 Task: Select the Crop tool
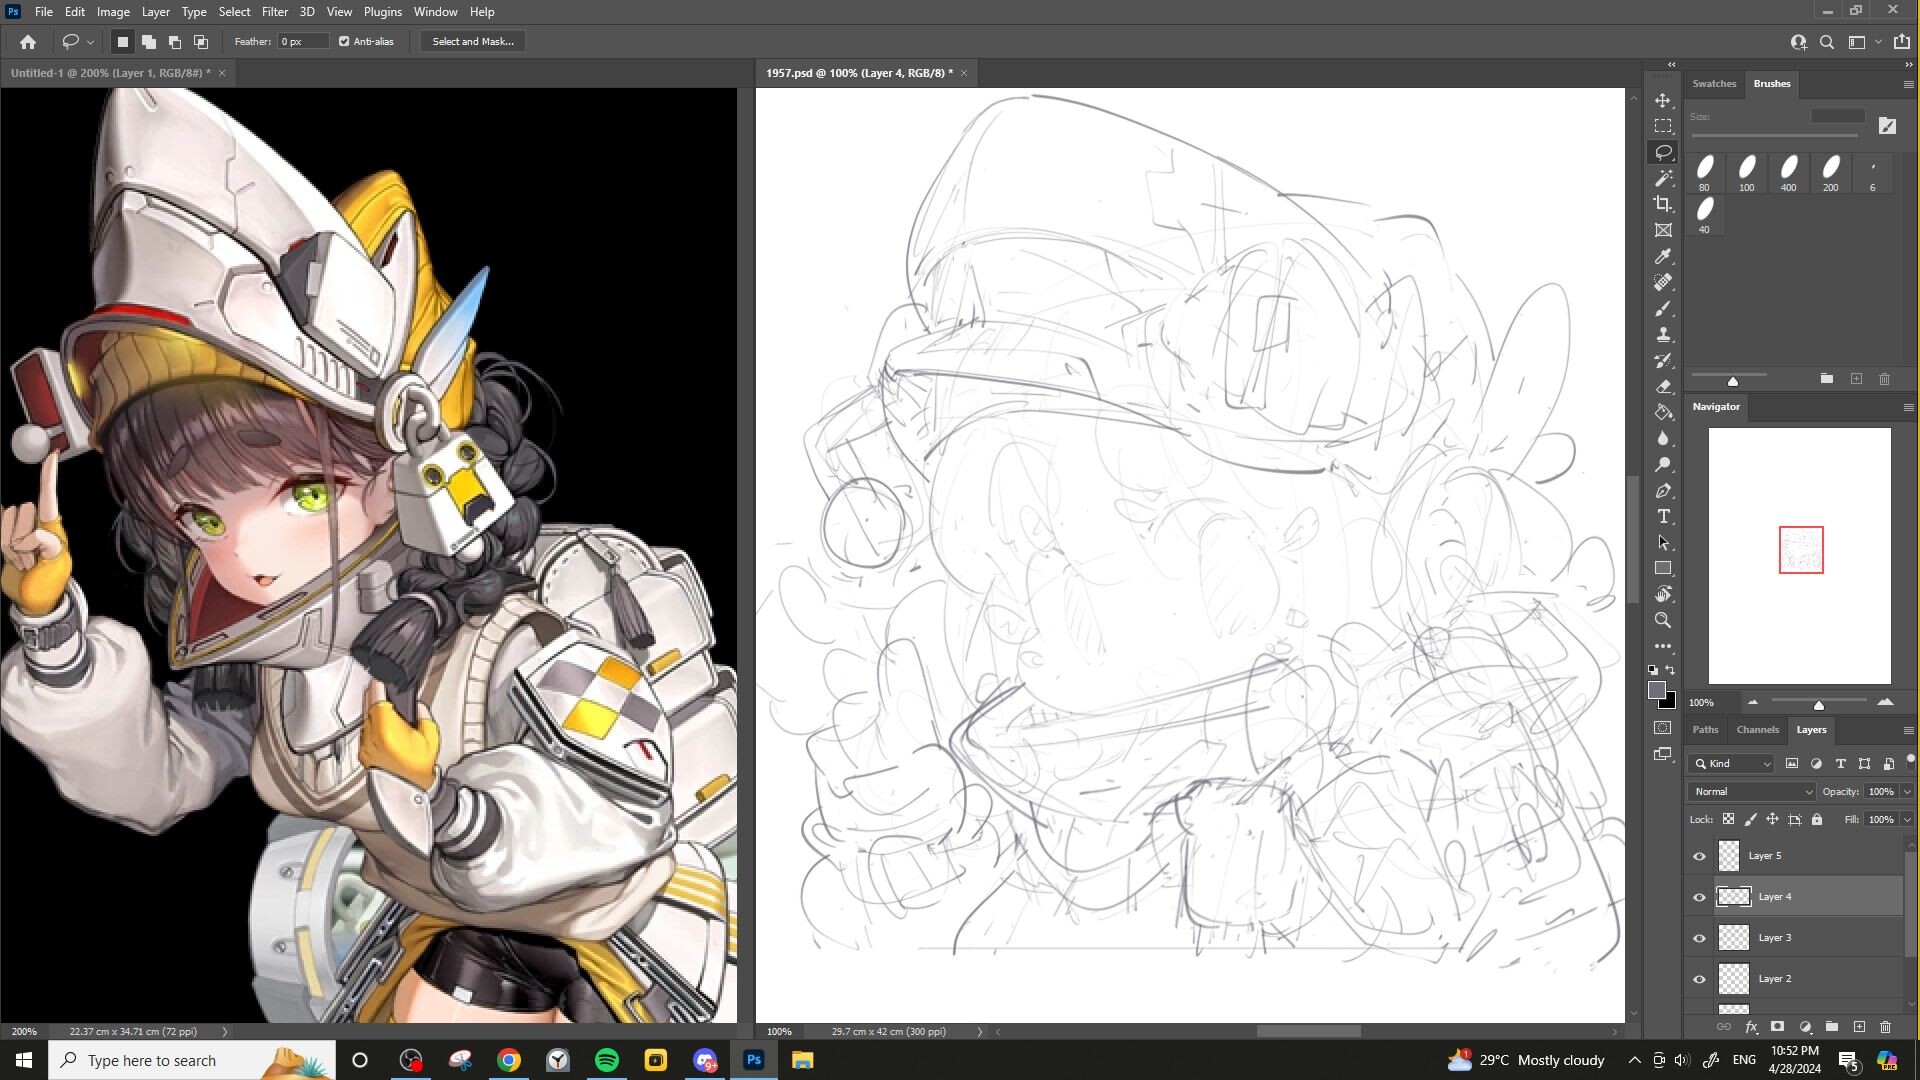(1663, 204)
